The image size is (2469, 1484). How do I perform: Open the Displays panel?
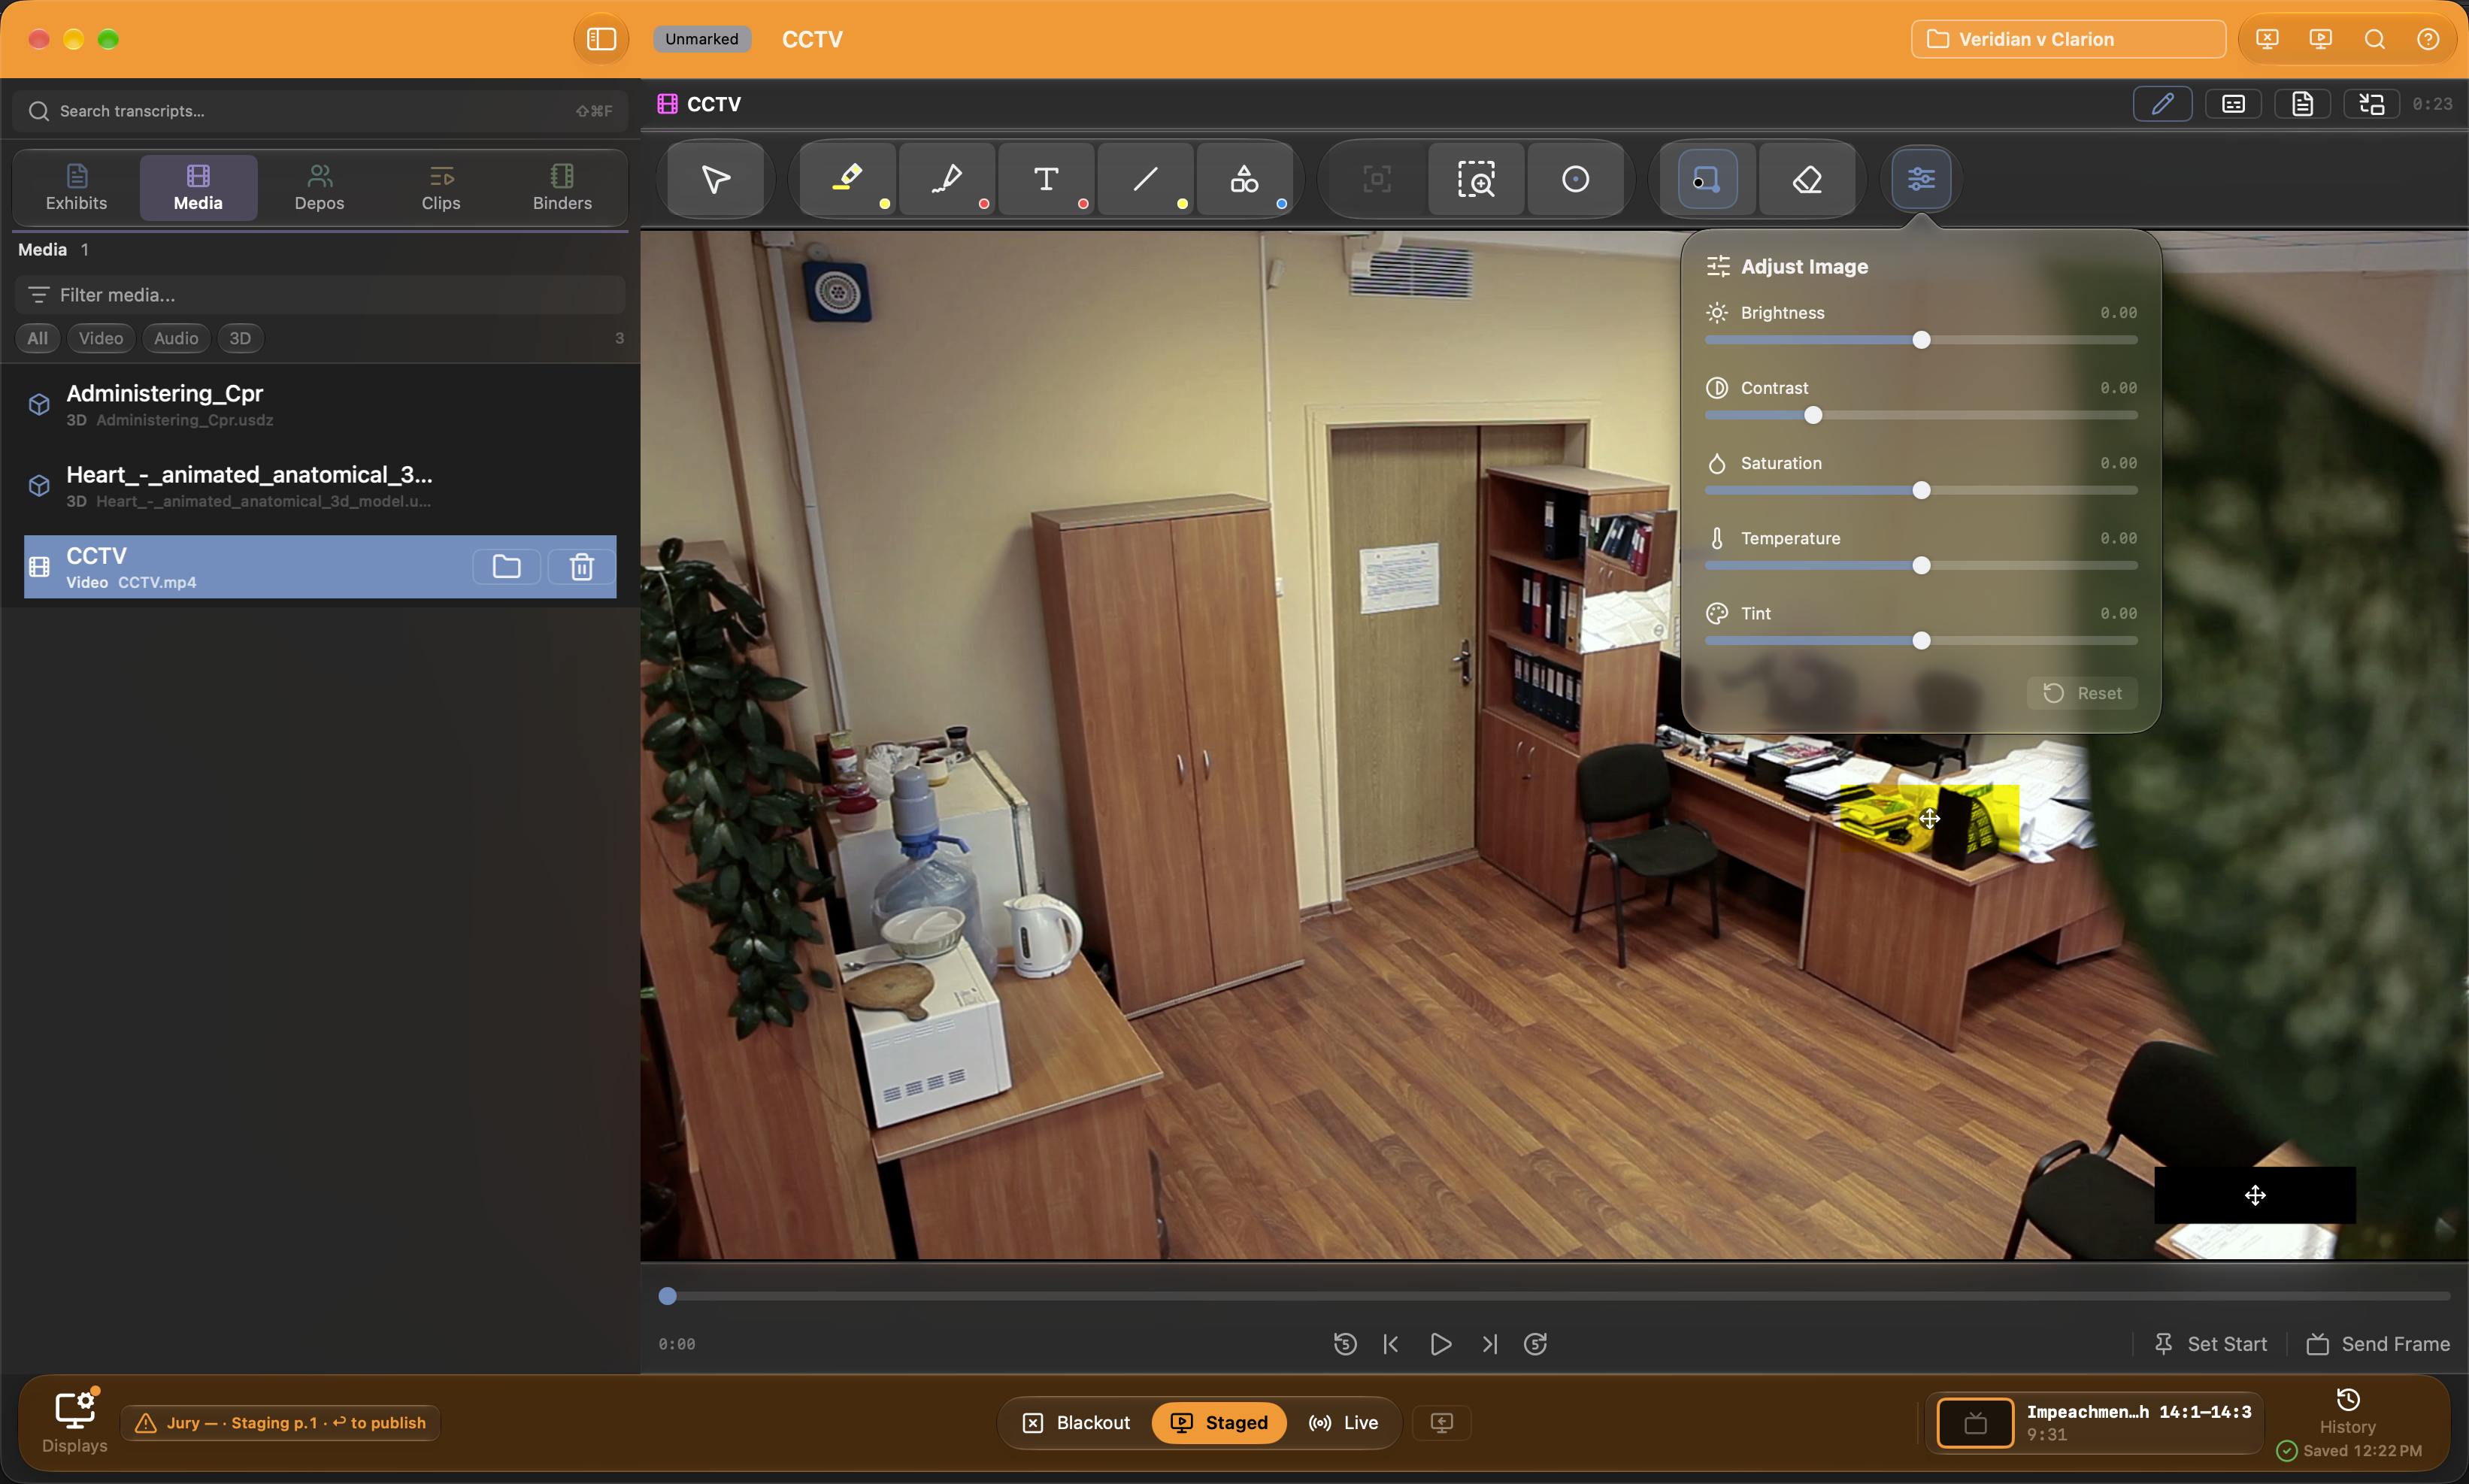(74, 1422)
